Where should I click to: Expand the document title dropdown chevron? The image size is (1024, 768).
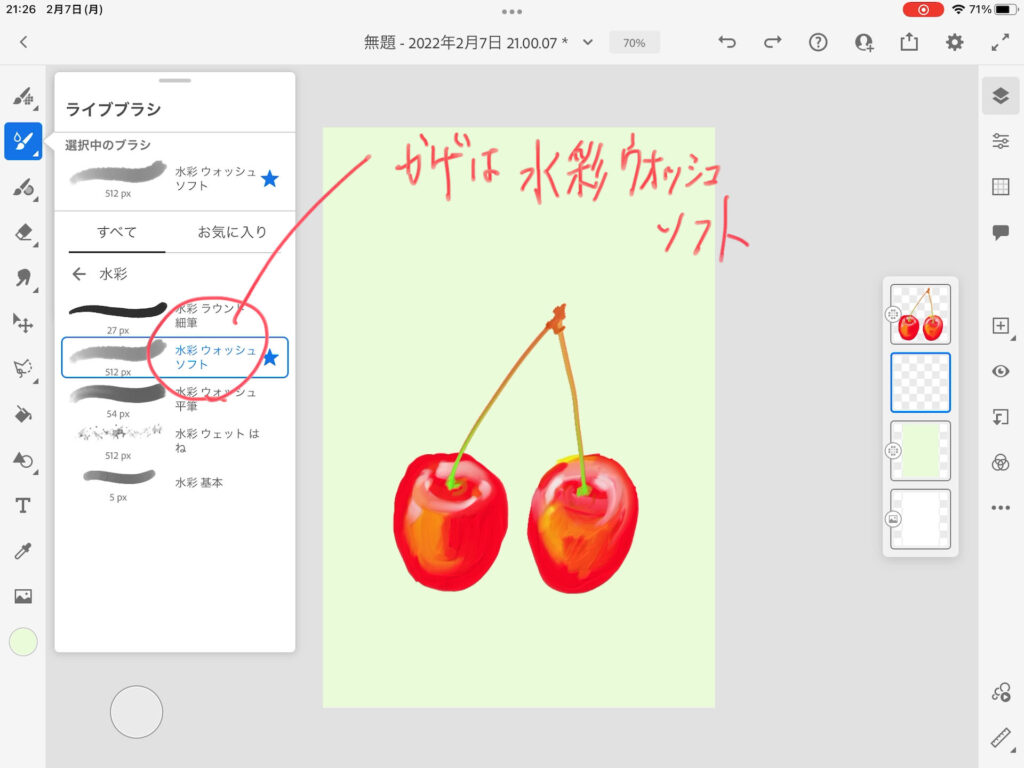point(588,42)
